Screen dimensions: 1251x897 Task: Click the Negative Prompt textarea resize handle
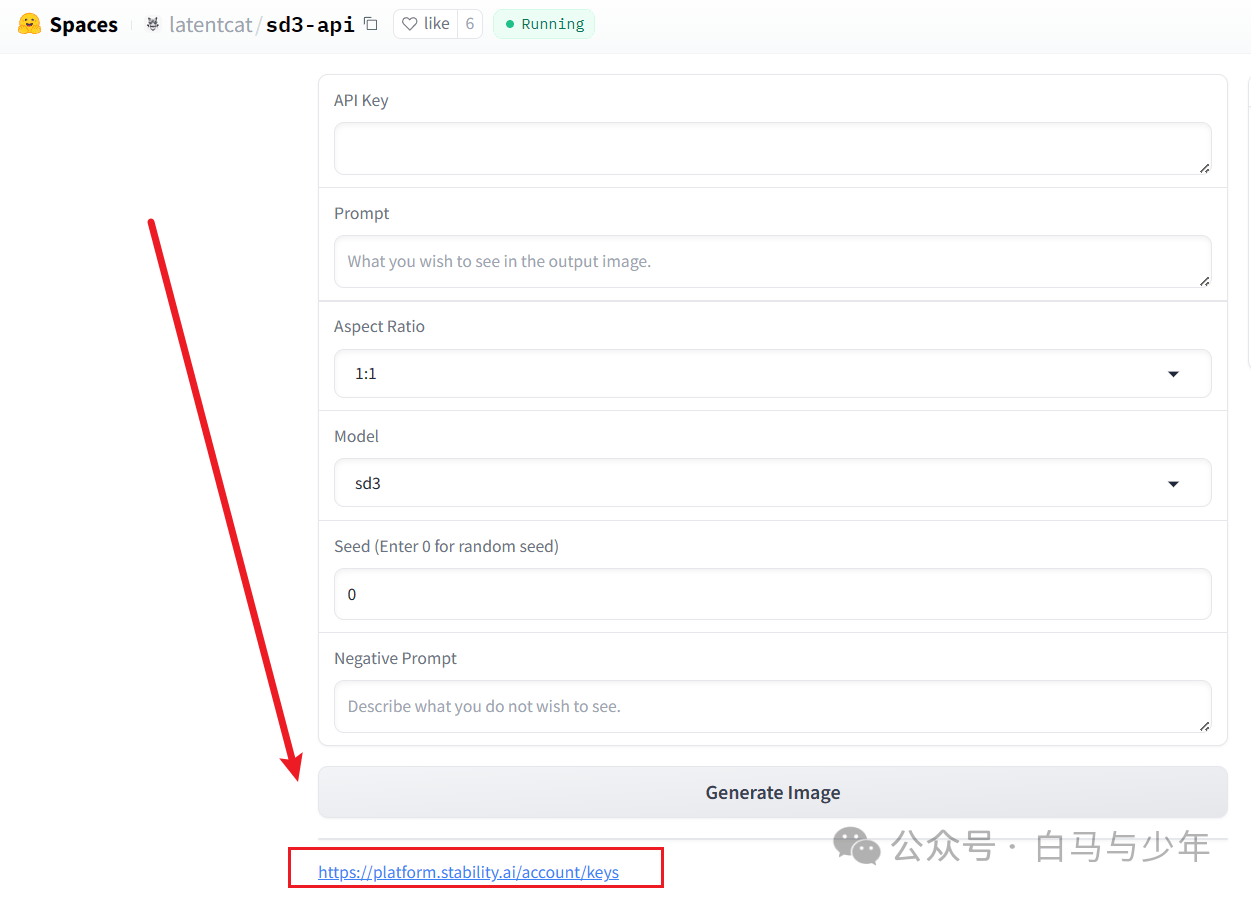1204,726
